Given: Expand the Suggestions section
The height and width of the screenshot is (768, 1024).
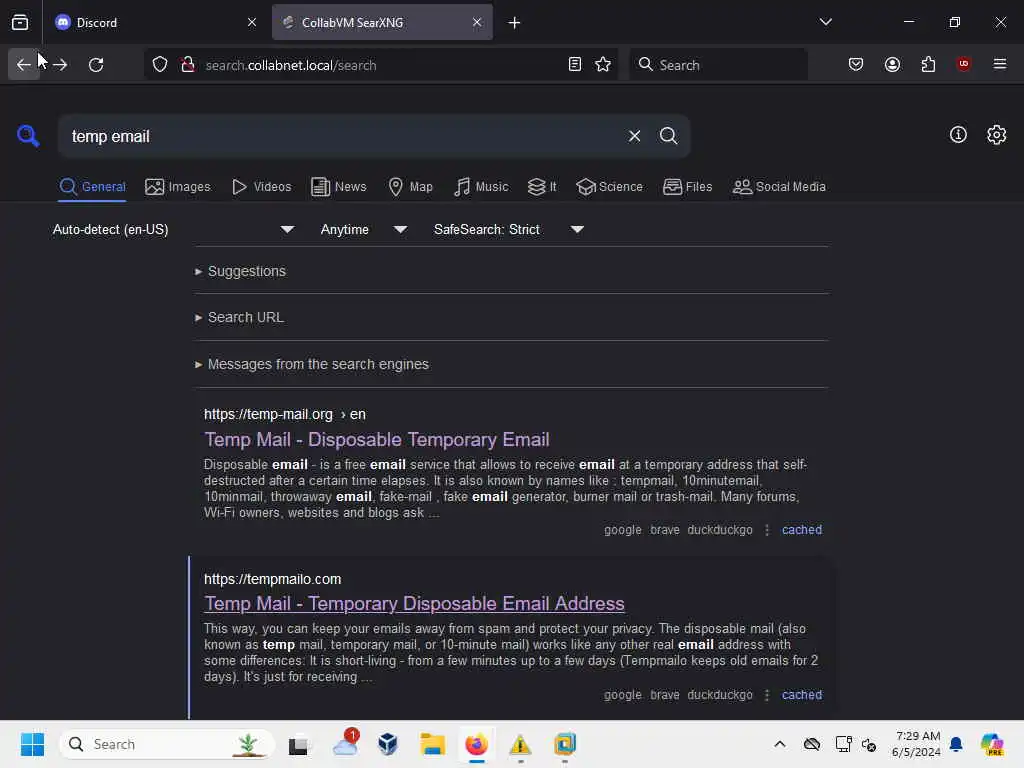Looking at the screenshot, I should [x=240, y=271].
